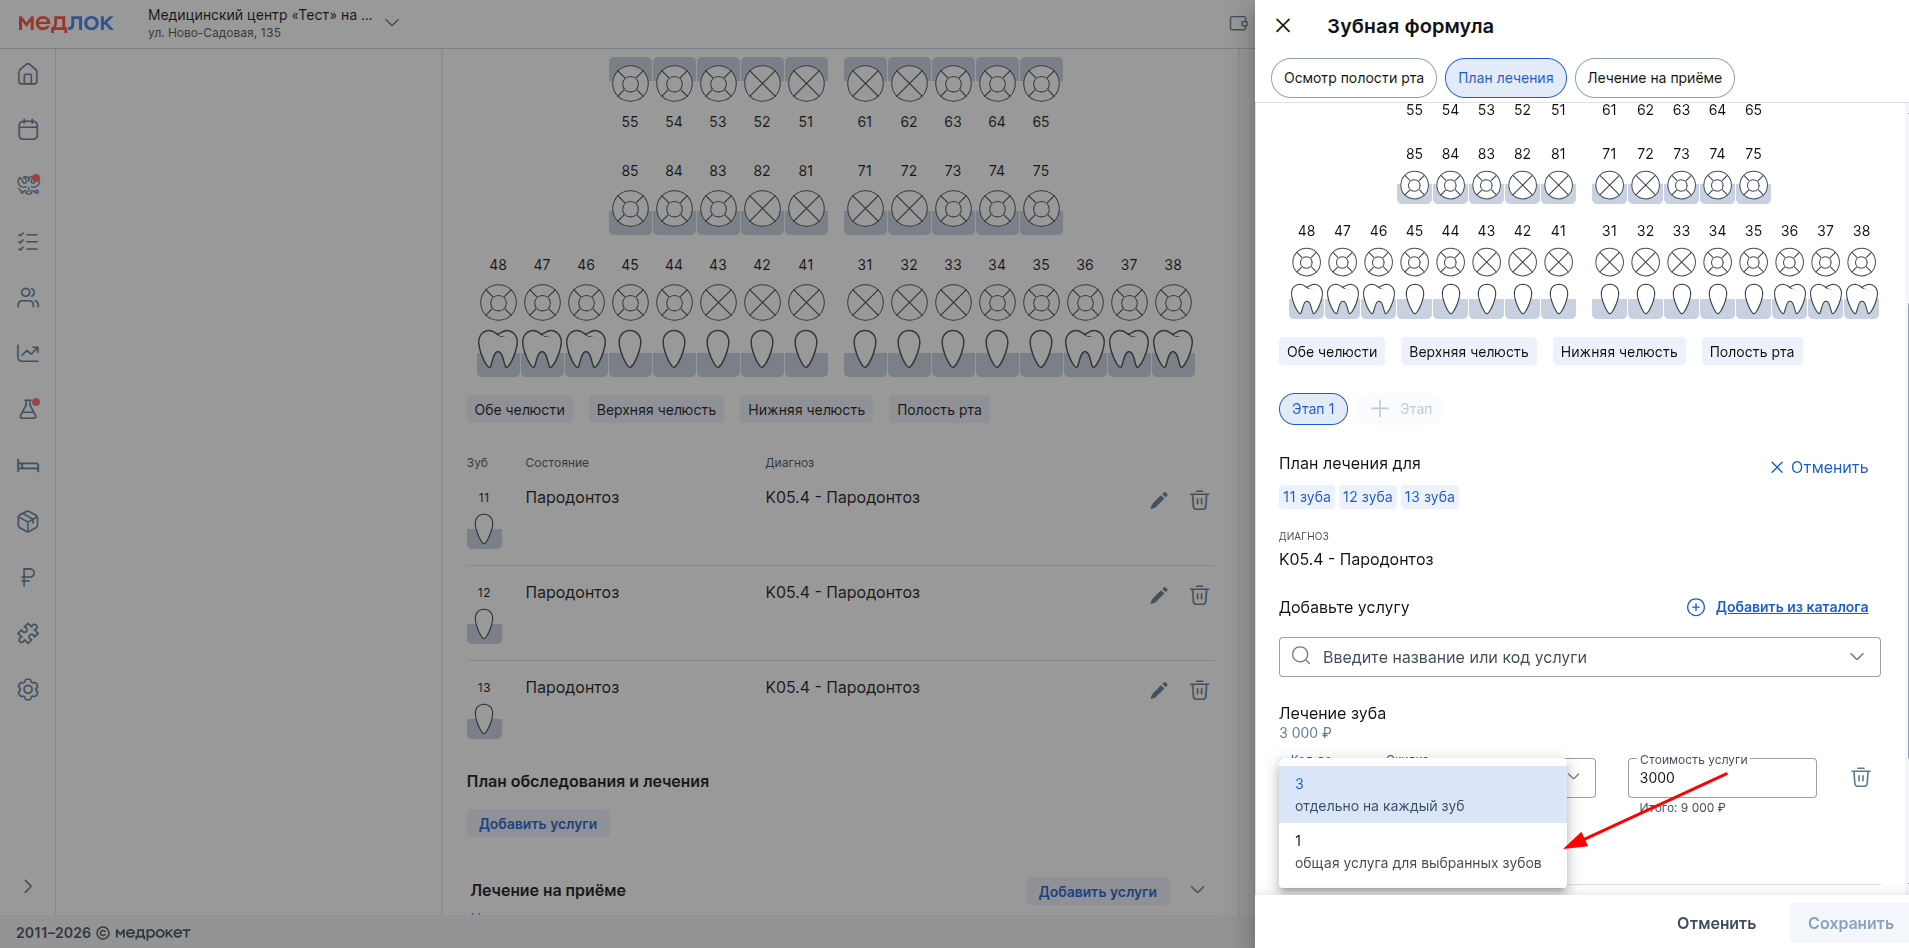
Task: Select the Нижняя челюсть chip in panel
Action: coord(1618,352)
